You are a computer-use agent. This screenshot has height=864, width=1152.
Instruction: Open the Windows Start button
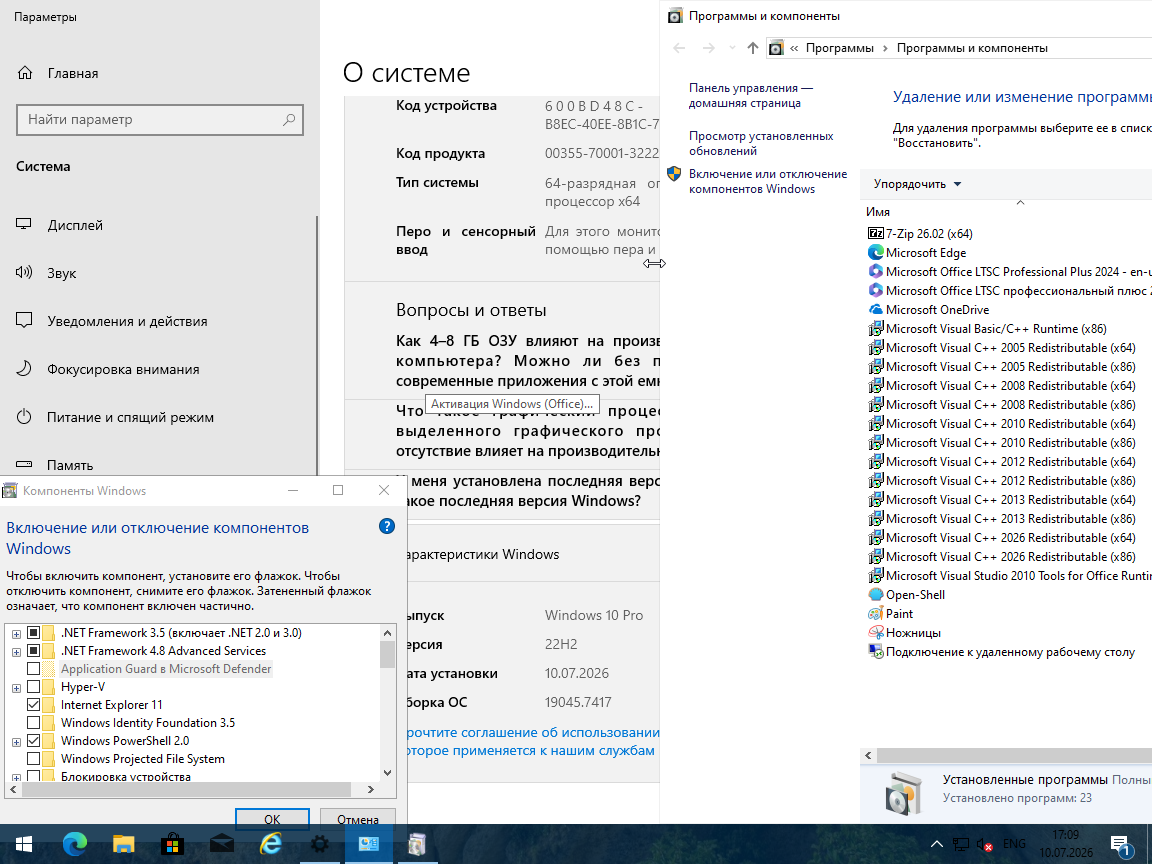point(24,844)
